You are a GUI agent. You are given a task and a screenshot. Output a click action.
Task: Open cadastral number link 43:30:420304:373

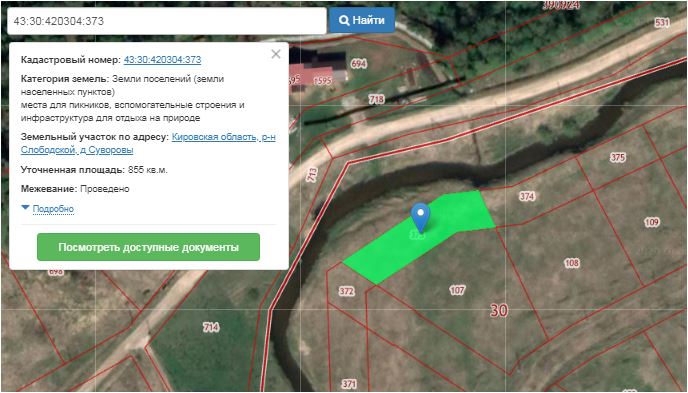(x=162, y=60)
